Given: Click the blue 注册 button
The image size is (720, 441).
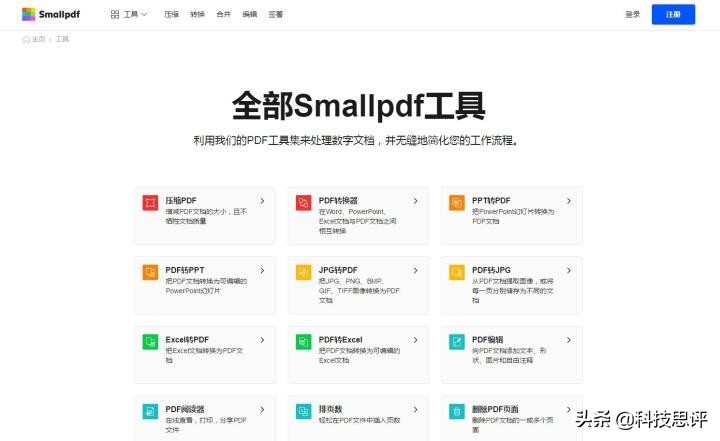Looking at the screenshot, I should (x=673, y=14).
